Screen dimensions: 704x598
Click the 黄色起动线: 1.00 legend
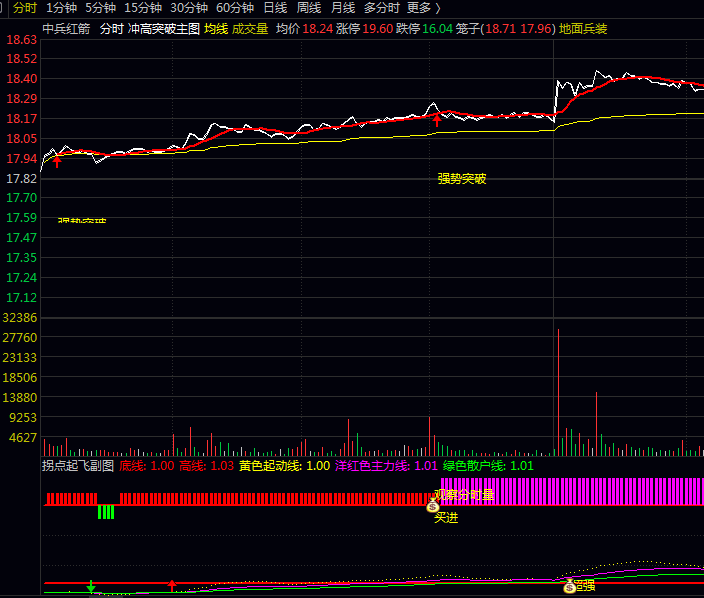285,466
